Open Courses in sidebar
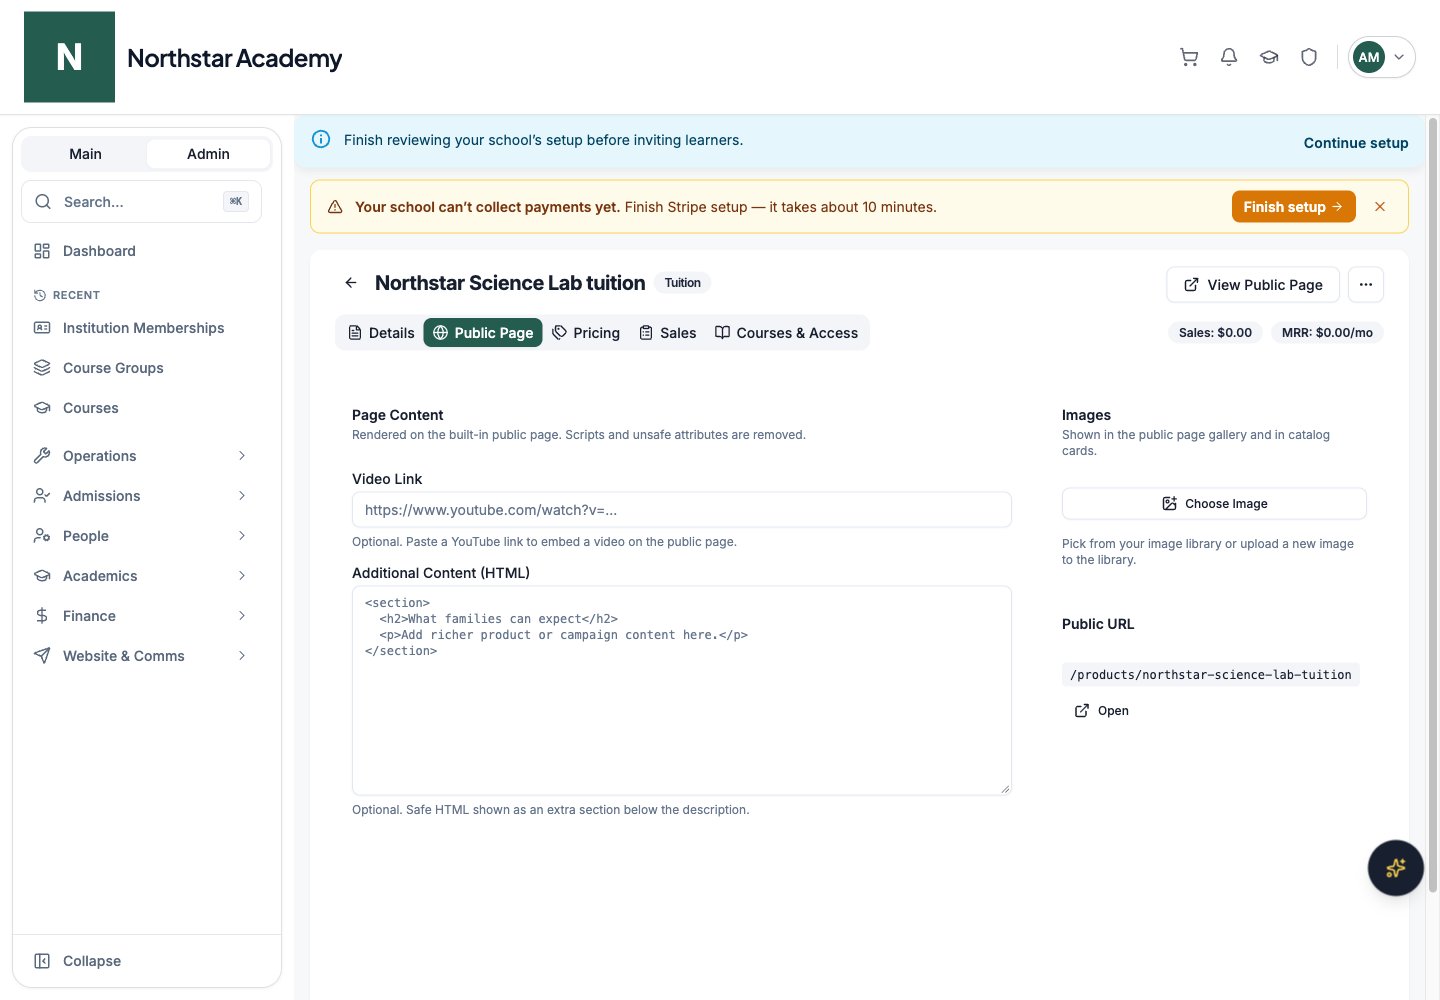The image size is (1440, 1000). (x=141, y=408)
